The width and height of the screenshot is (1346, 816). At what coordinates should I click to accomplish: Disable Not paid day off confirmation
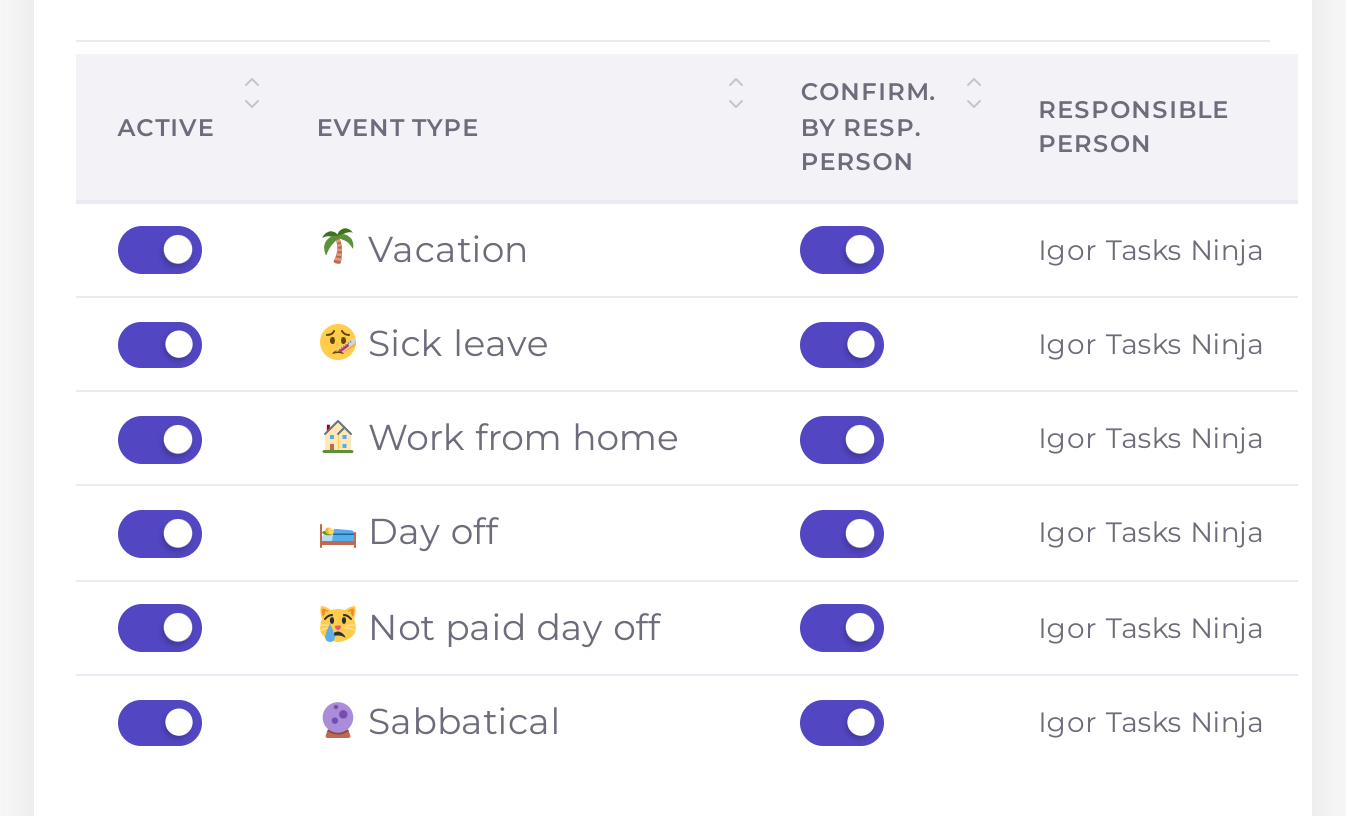pos(842,628)
